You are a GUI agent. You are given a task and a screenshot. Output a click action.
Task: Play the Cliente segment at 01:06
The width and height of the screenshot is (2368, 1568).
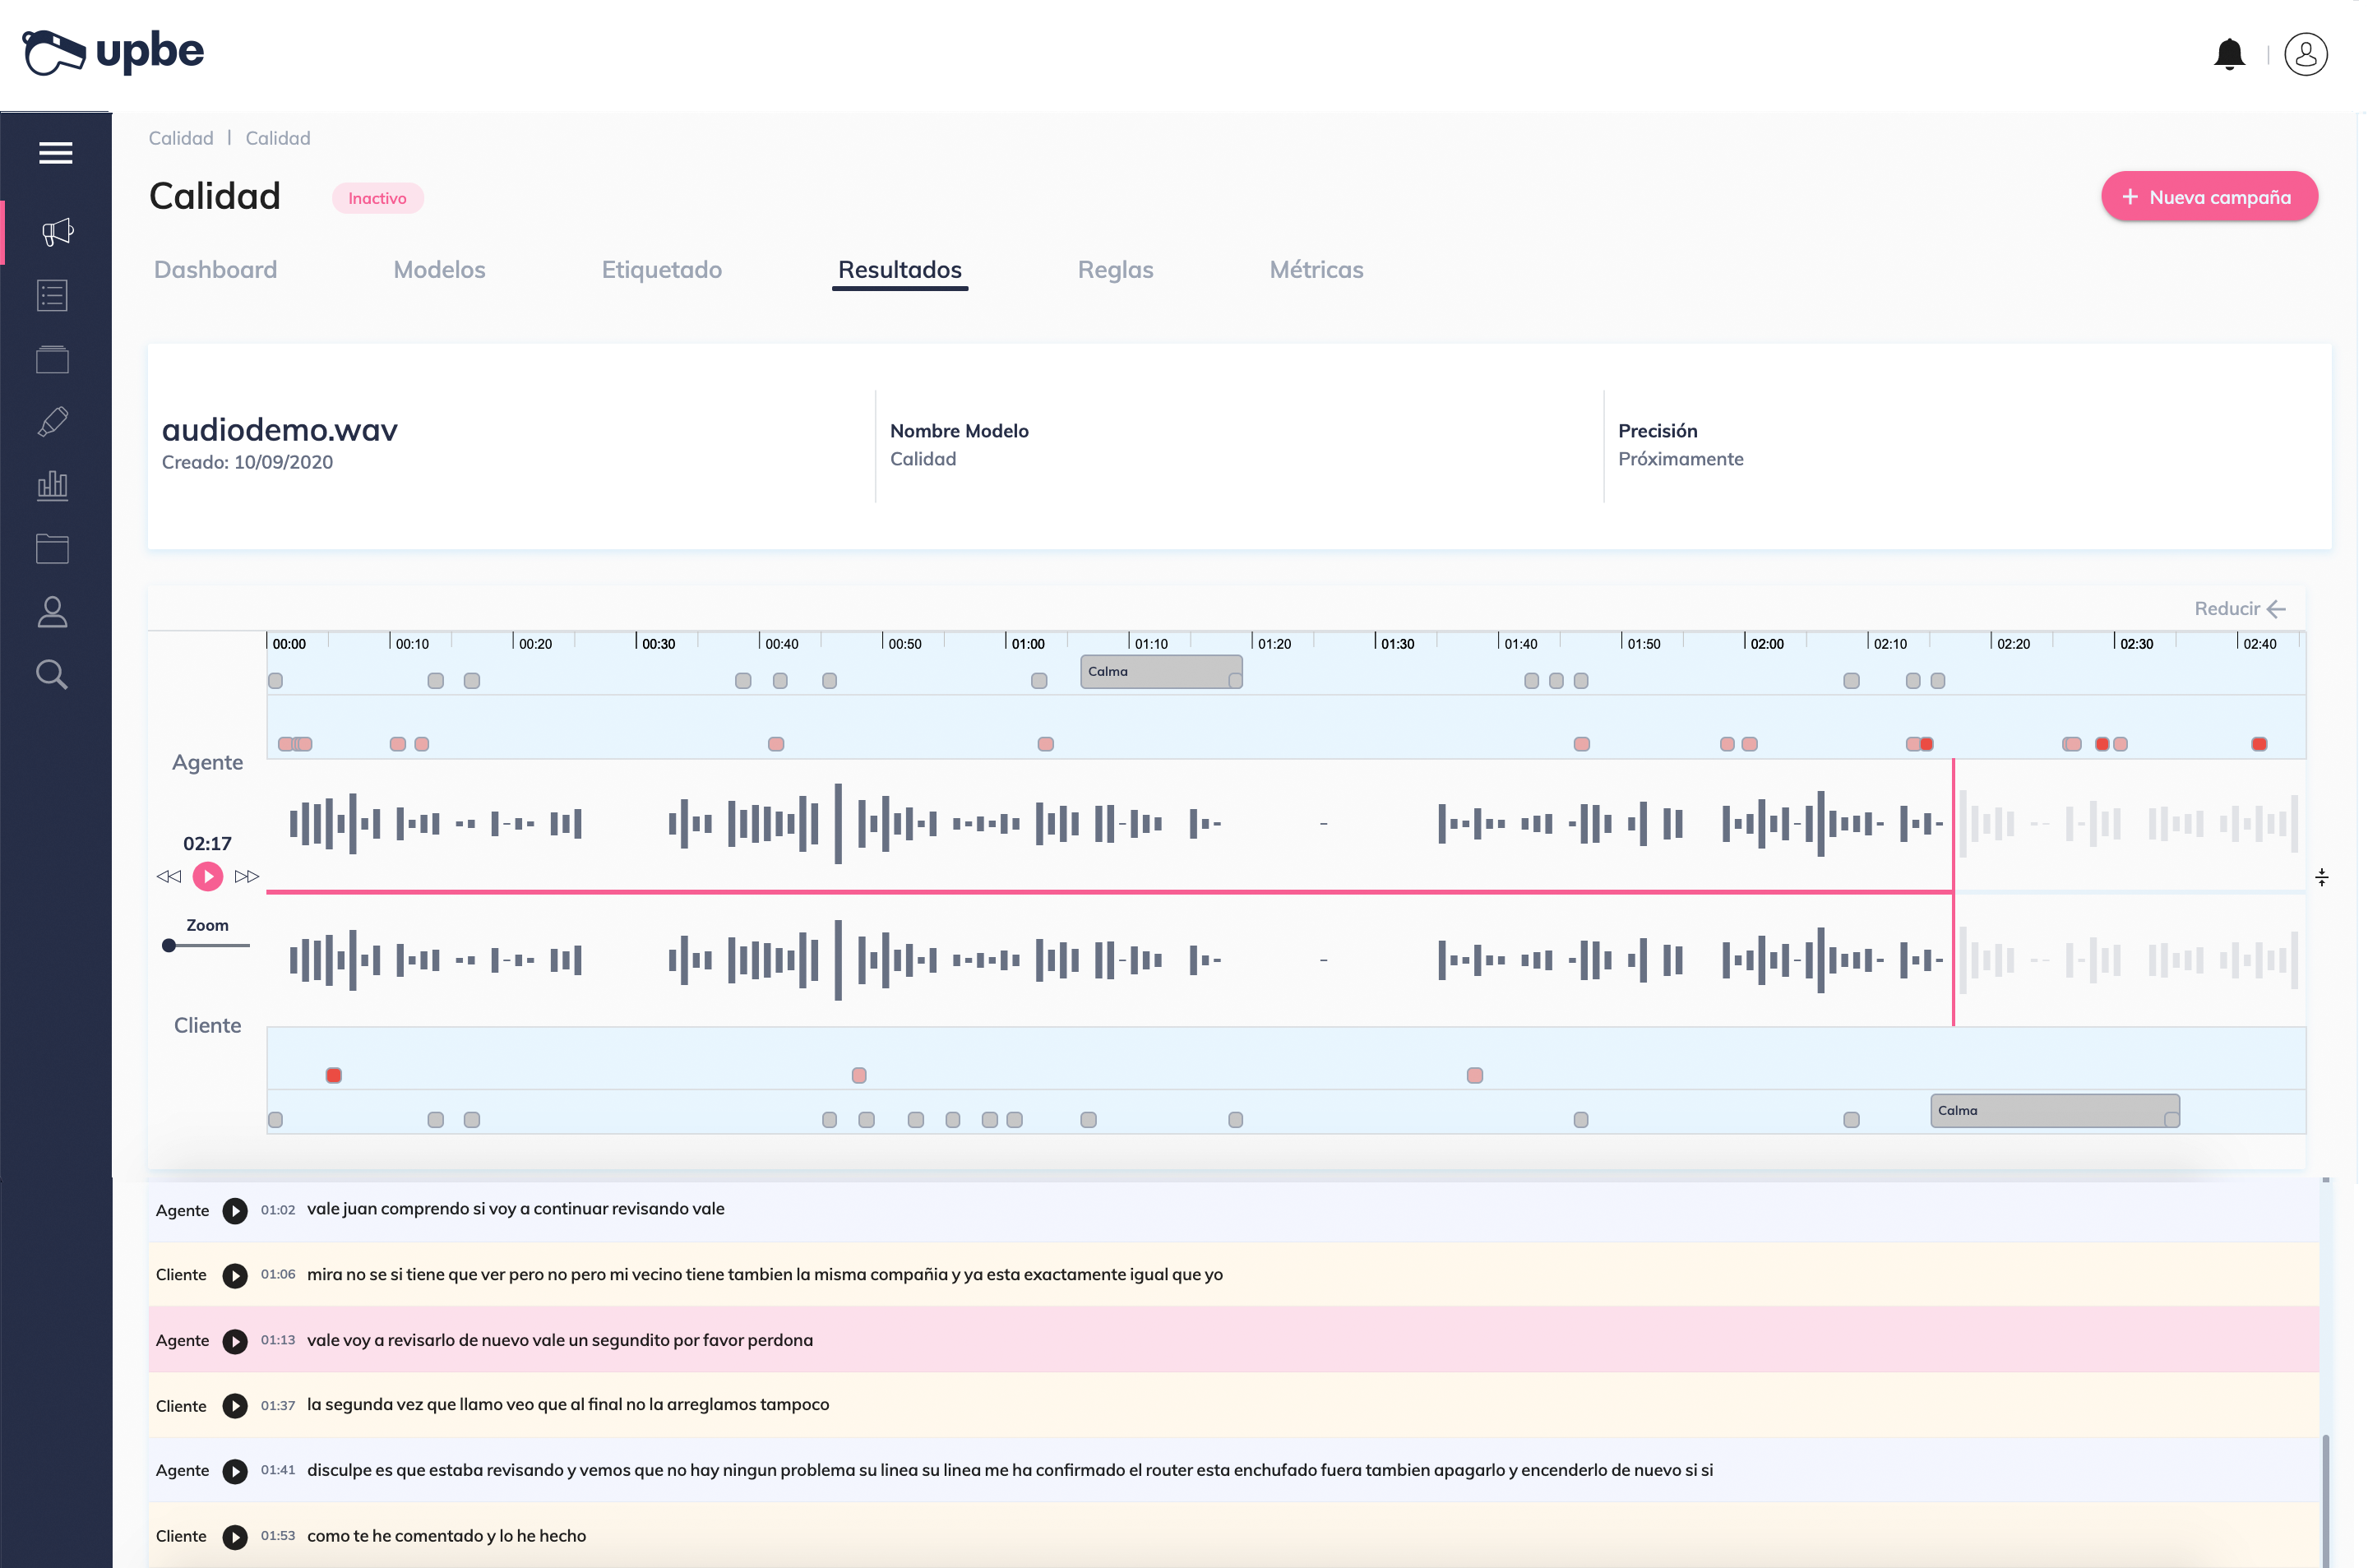point(235,1276)
